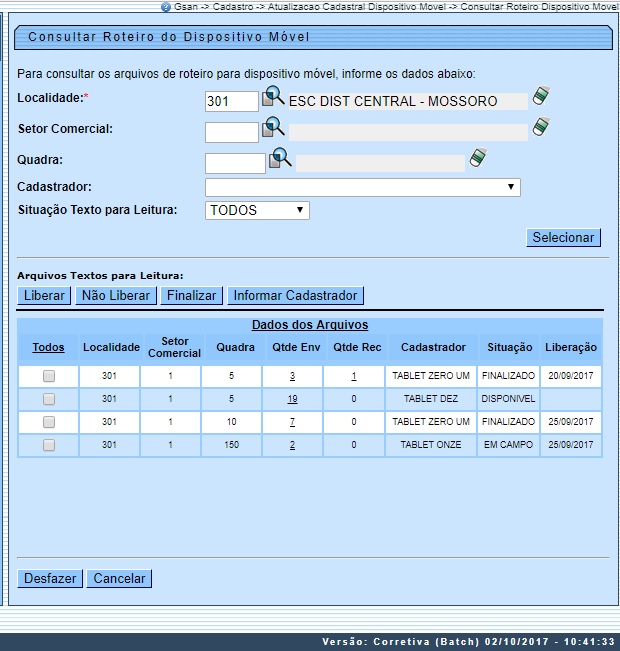
Task: Clear Quadra using the eraser icon
Action: [x=479, y=158]
